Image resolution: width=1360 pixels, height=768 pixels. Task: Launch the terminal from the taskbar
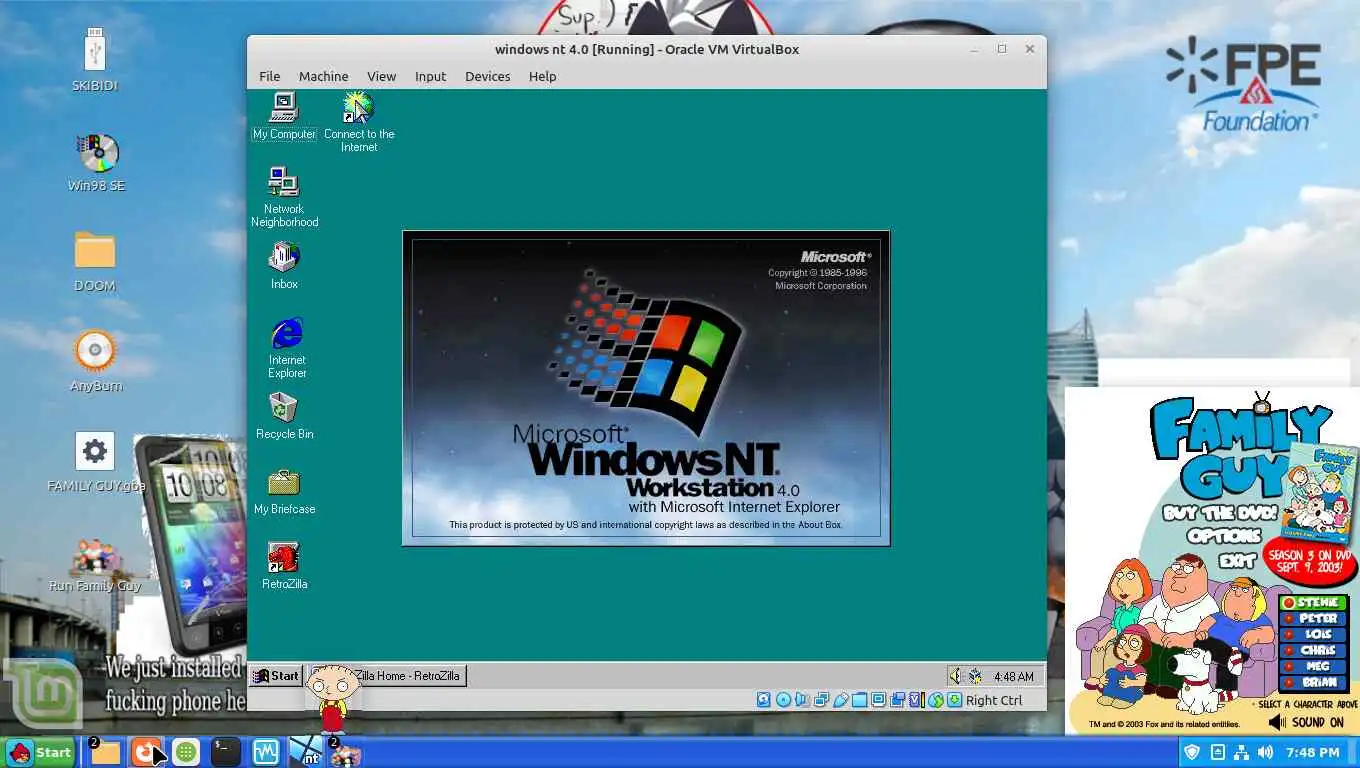pyautogui.click(x=225, y=752)
